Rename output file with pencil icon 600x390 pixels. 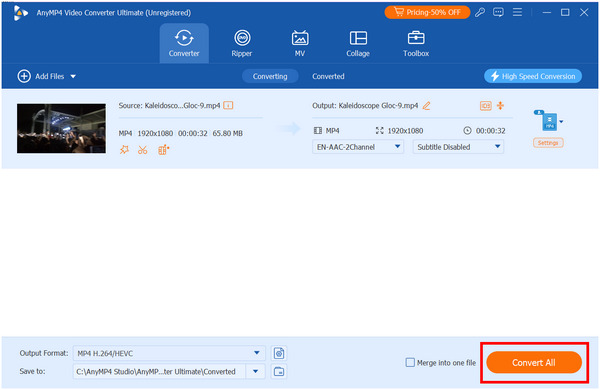click(x=426, y=106)
